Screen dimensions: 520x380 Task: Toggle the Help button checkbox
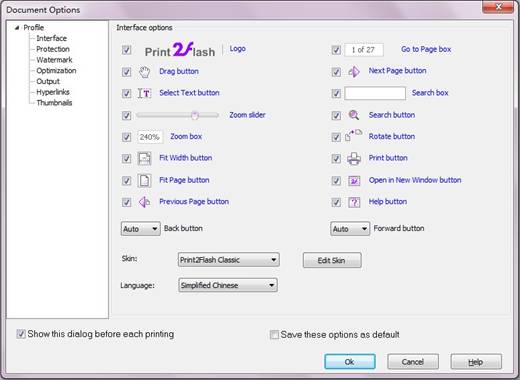[336, 202]
